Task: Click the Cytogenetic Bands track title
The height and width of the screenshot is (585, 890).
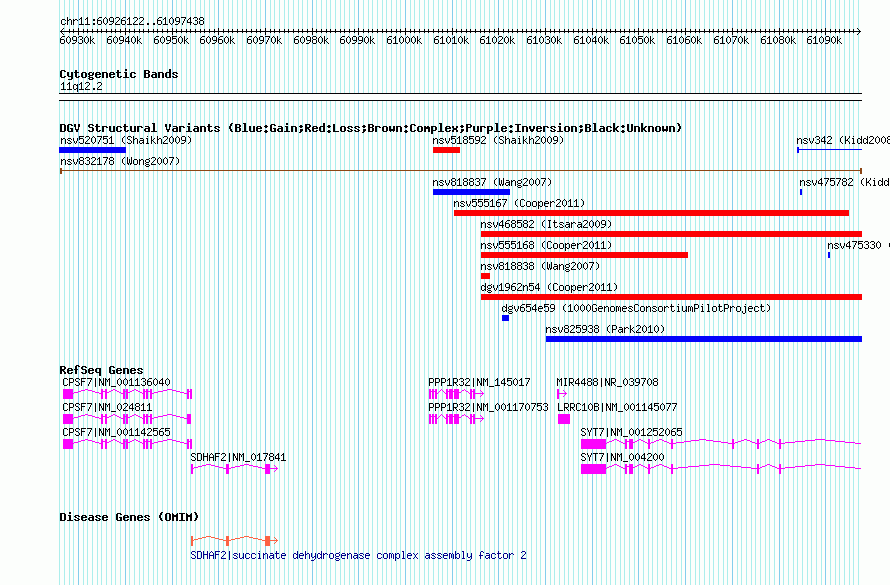Action: [119, 74]
